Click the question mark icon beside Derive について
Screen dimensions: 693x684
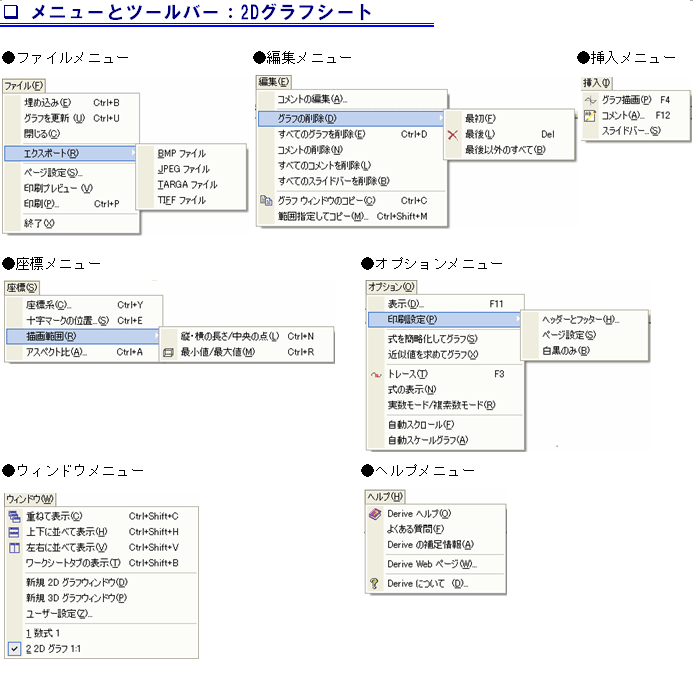[x=374, y=584]
